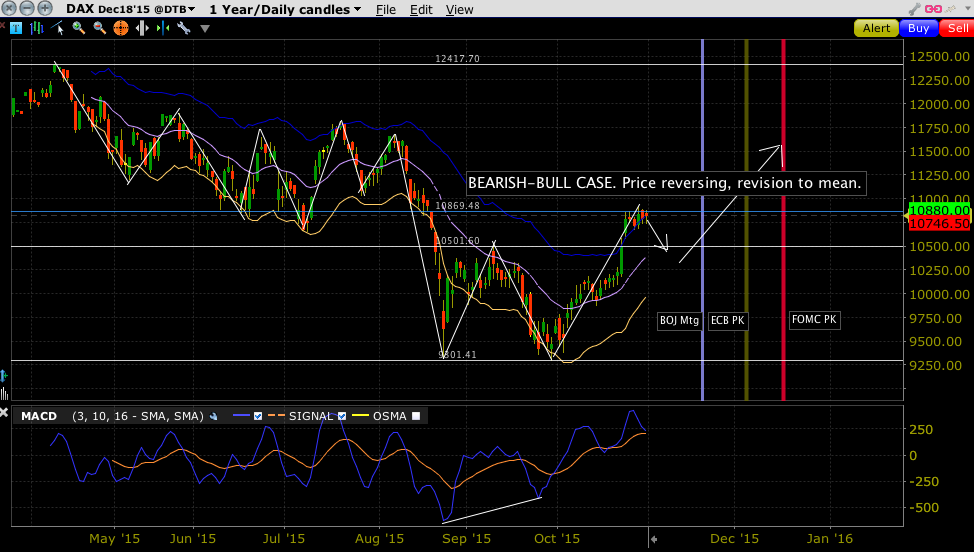Enable the OSMA checkbox
The image size is (974, 552).
click(416, 416)
